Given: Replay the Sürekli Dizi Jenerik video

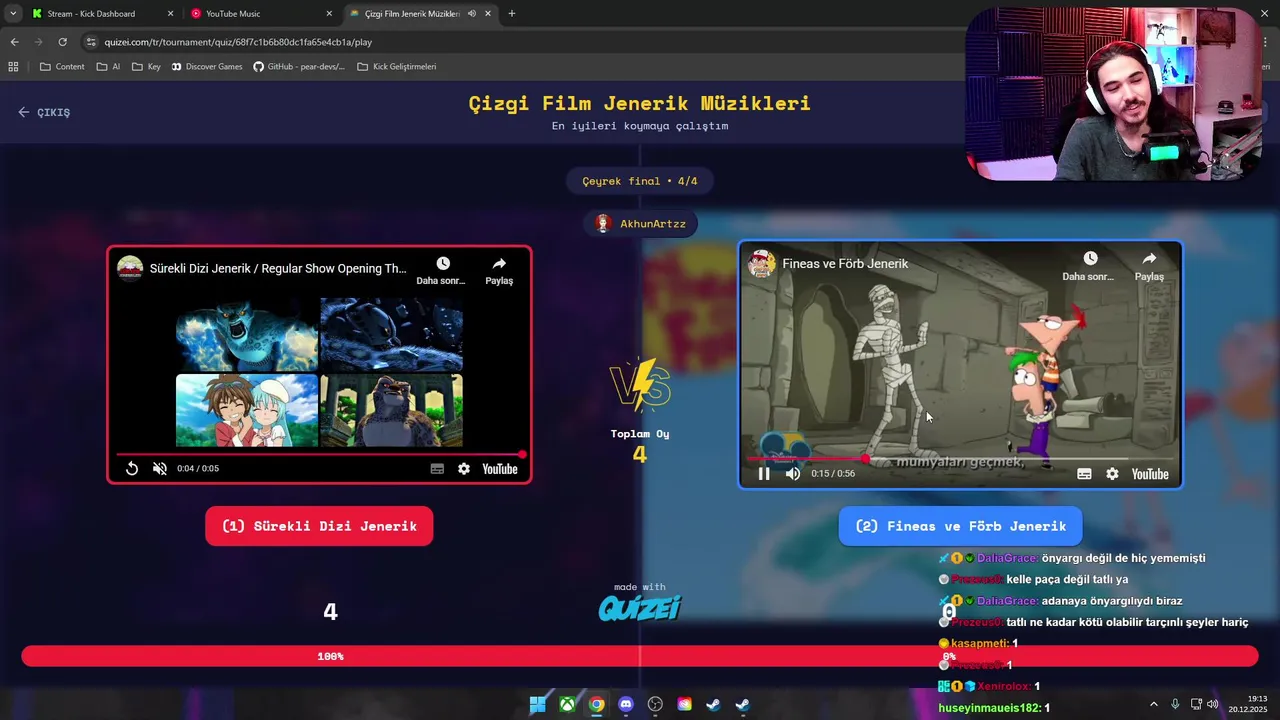Looking at the screenshot, I should tap(132, 468).
